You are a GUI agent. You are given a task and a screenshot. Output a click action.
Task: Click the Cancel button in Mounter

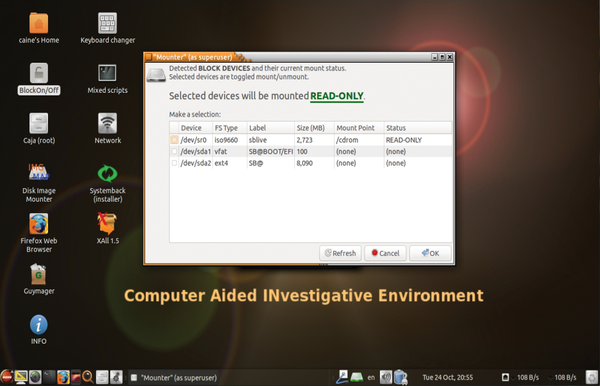click(x=385, y=253)
